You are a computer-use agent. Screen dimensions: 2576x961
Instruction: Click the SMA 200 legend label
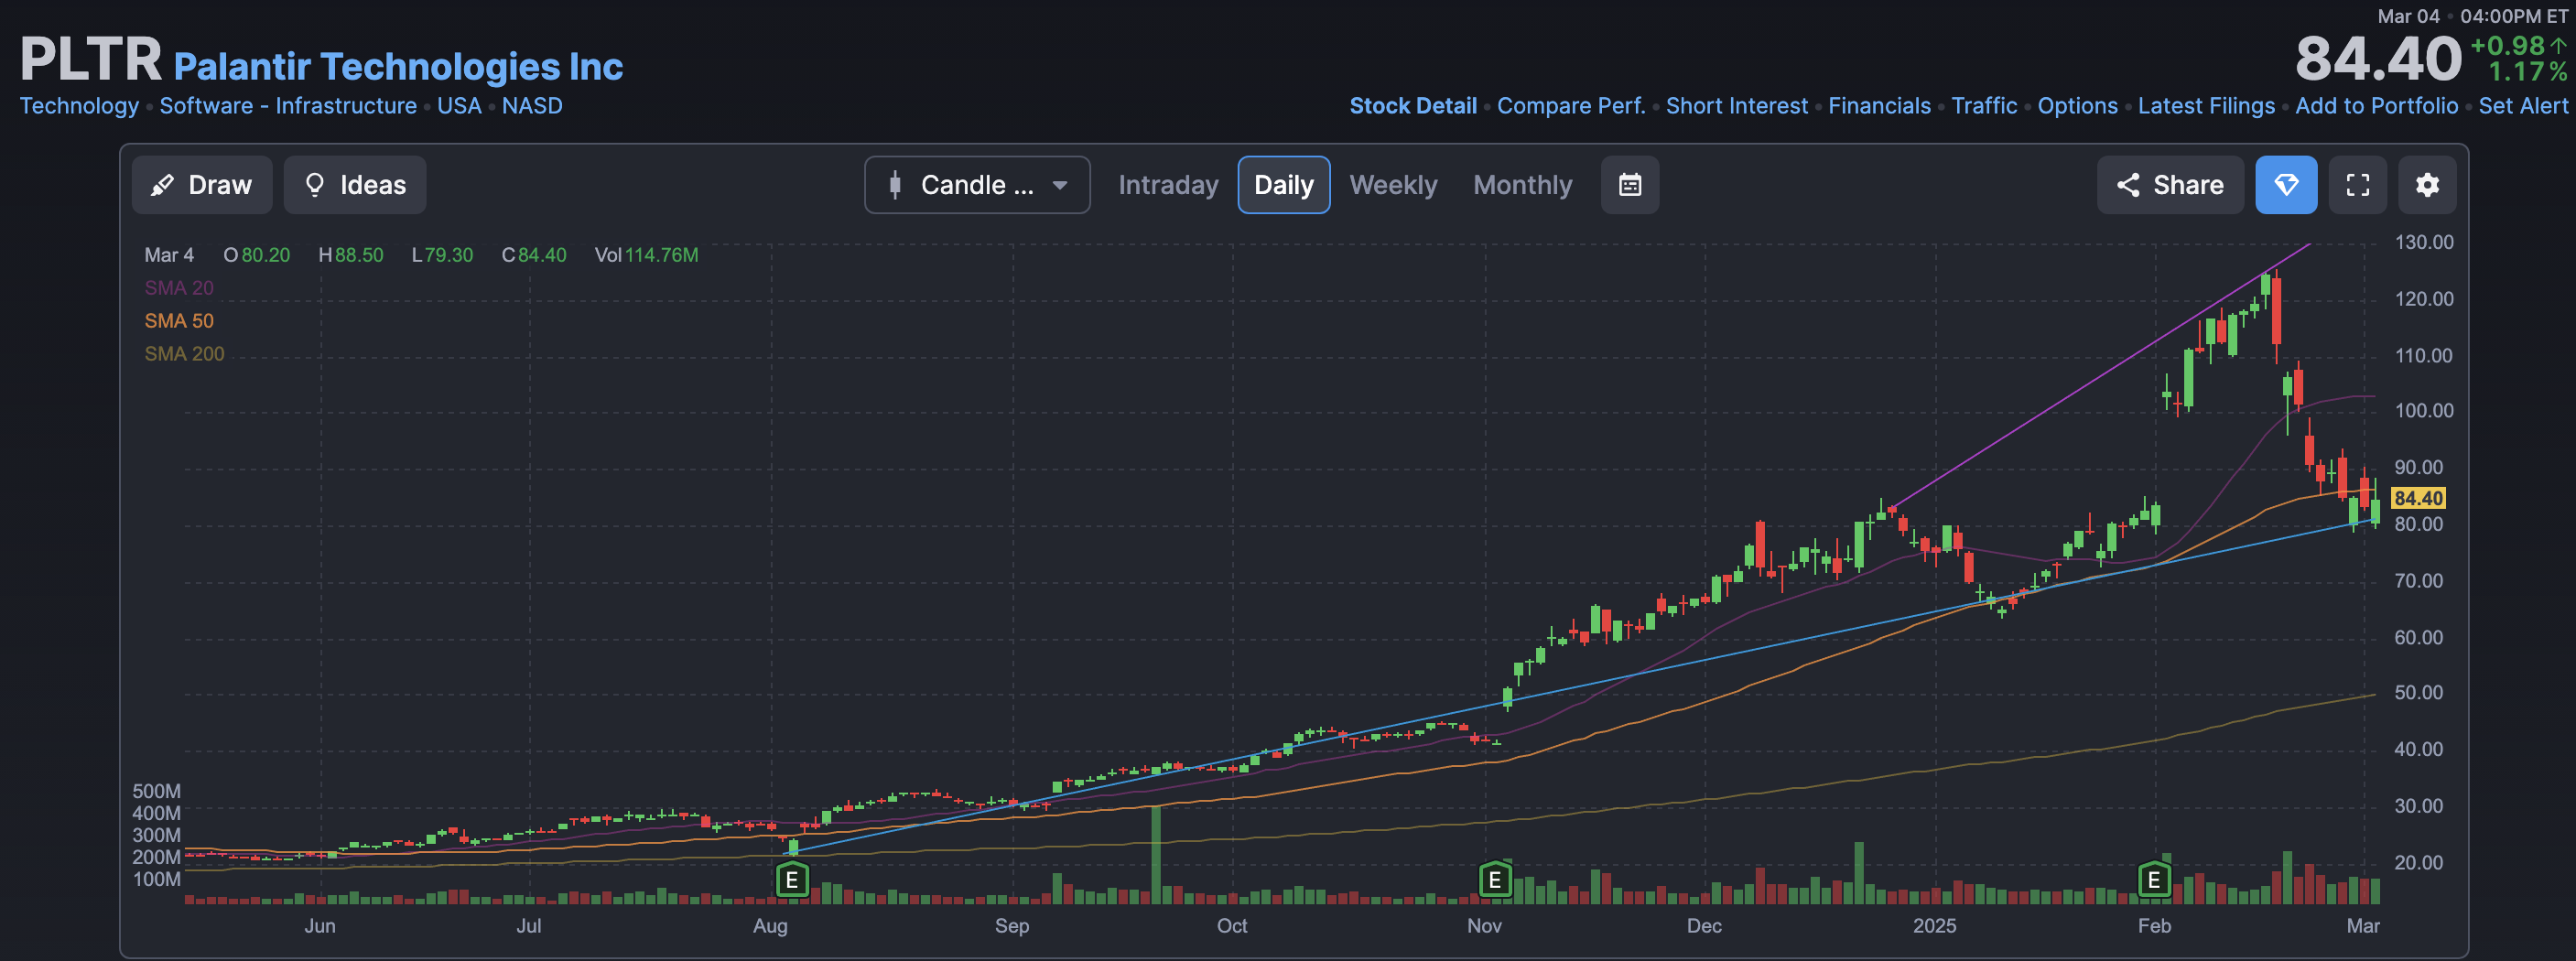tap(184, 354)
